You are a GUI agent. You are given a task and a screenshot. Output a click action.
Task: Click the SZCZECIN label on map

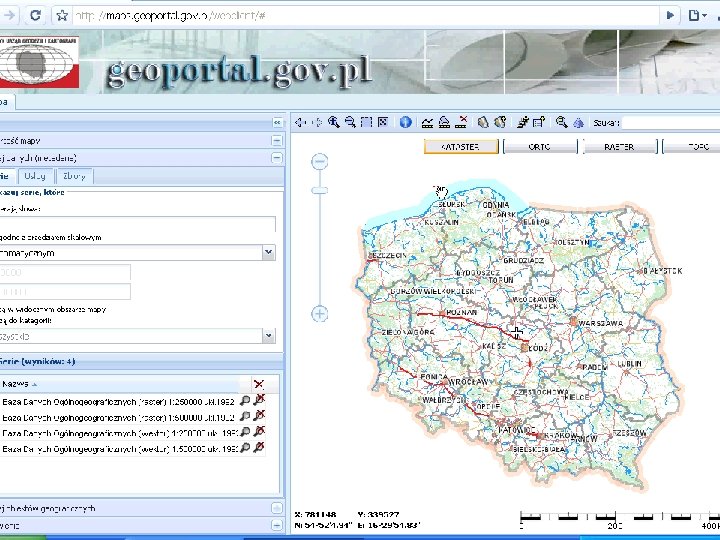(387, 255)
